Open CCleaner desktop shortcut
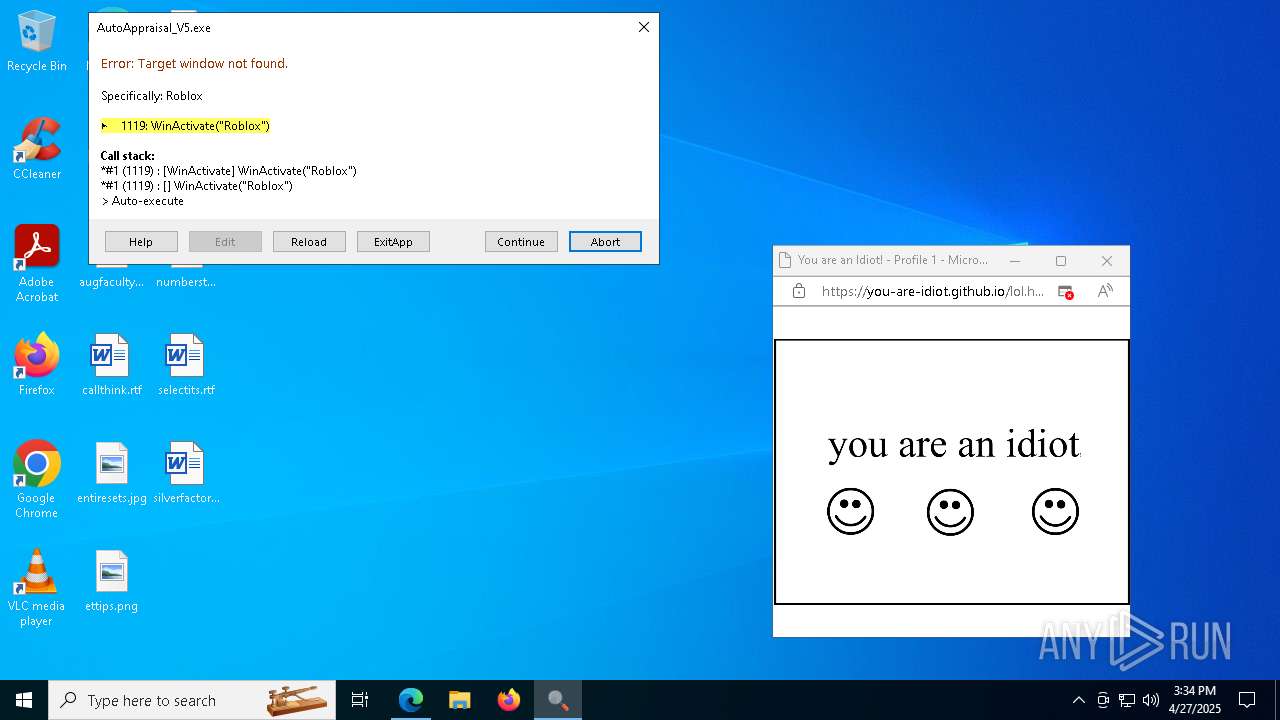The image size is (1280, 720). click(x=37, y=149)
